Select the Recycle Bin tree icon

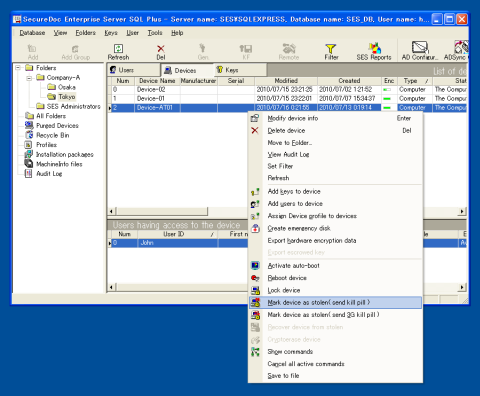(x=29, y=135)
